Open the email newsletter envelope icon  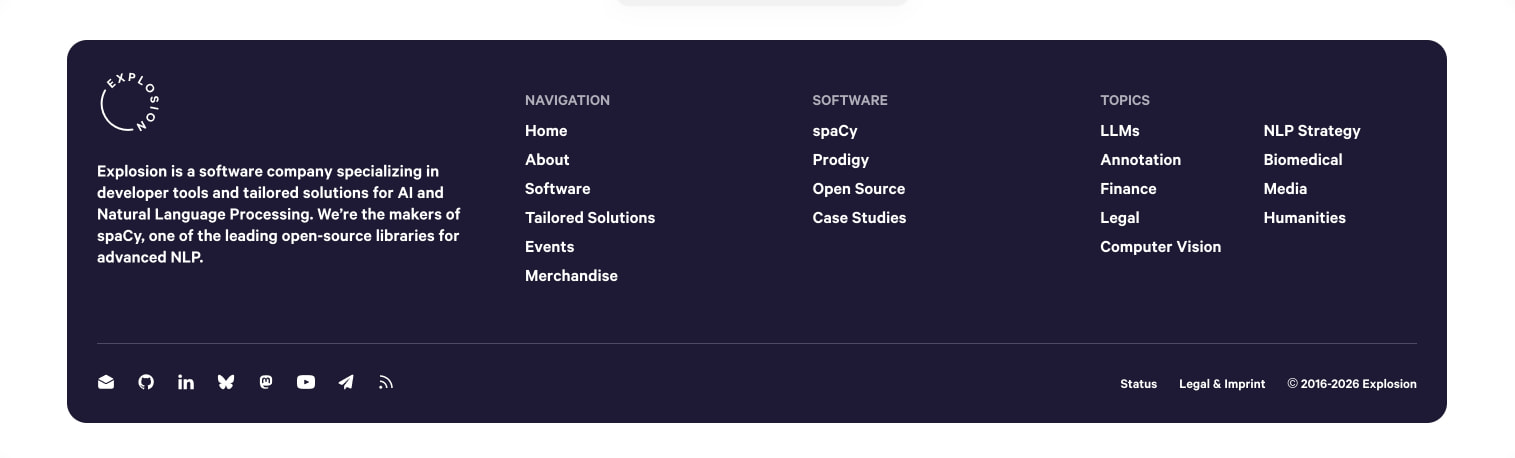coord(106,382)
